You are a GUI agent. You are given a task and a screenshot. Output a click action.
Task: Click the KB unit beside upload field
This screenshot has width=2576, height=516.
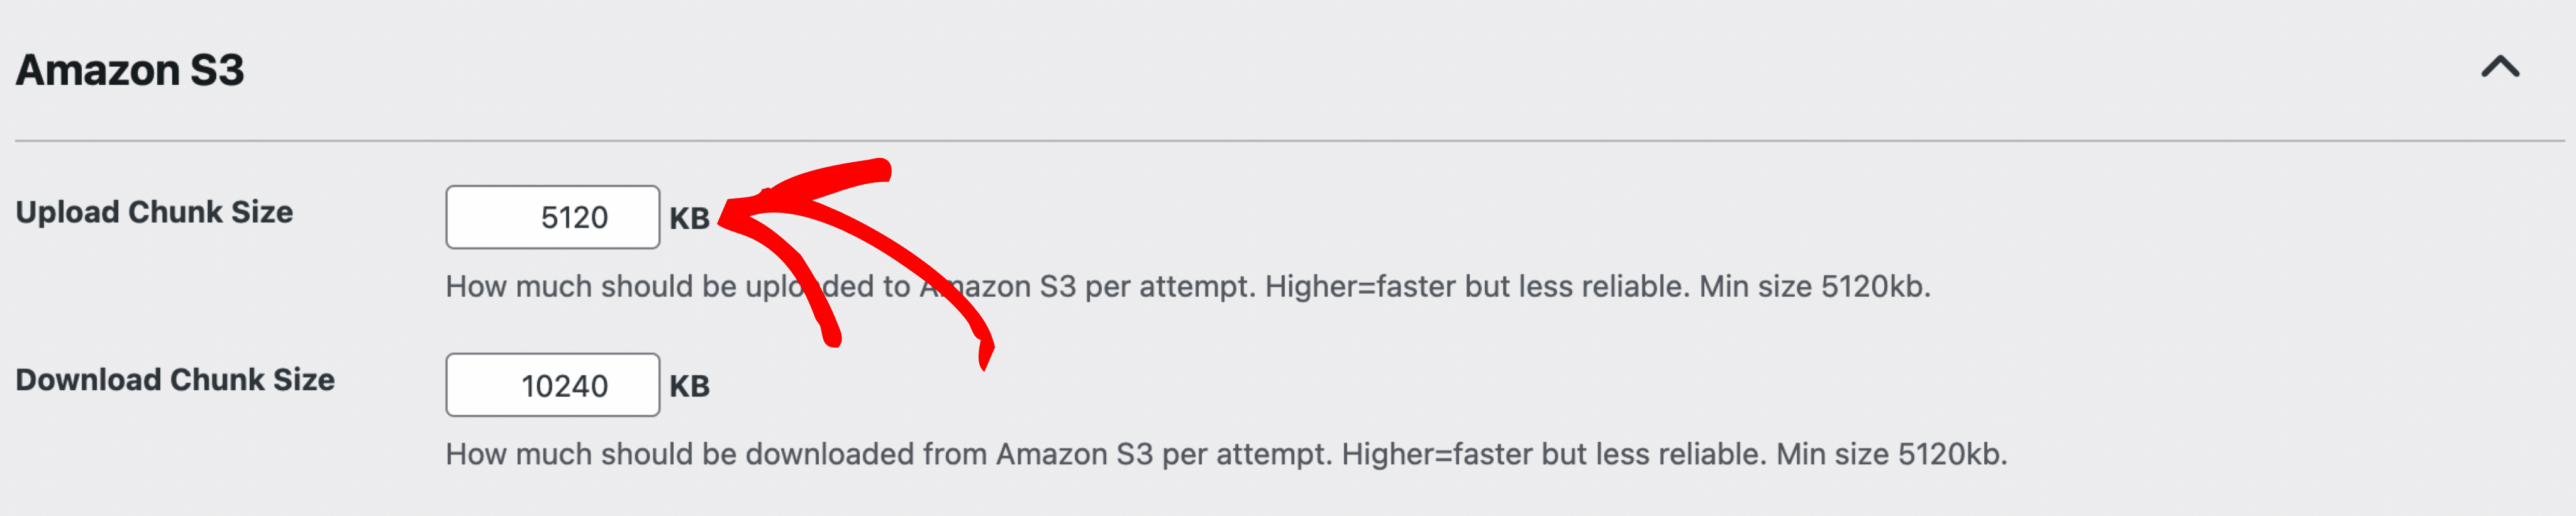689,218
